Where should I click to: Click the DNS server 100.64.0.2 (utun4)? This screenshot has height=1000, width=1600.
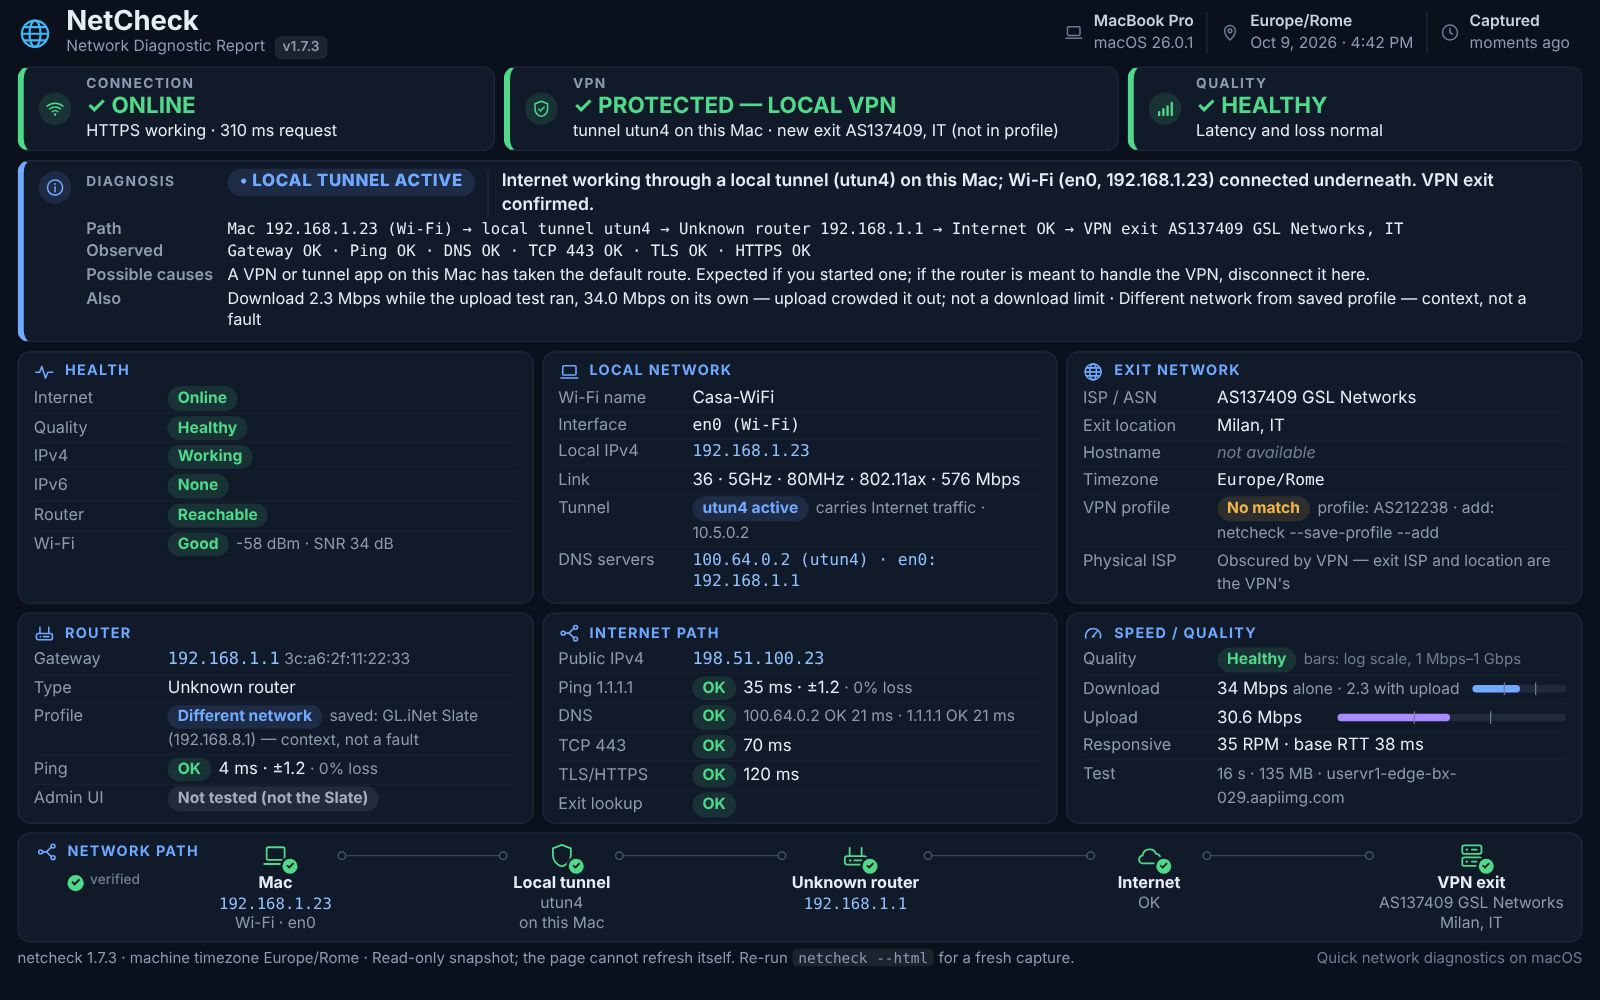[780, 560]
